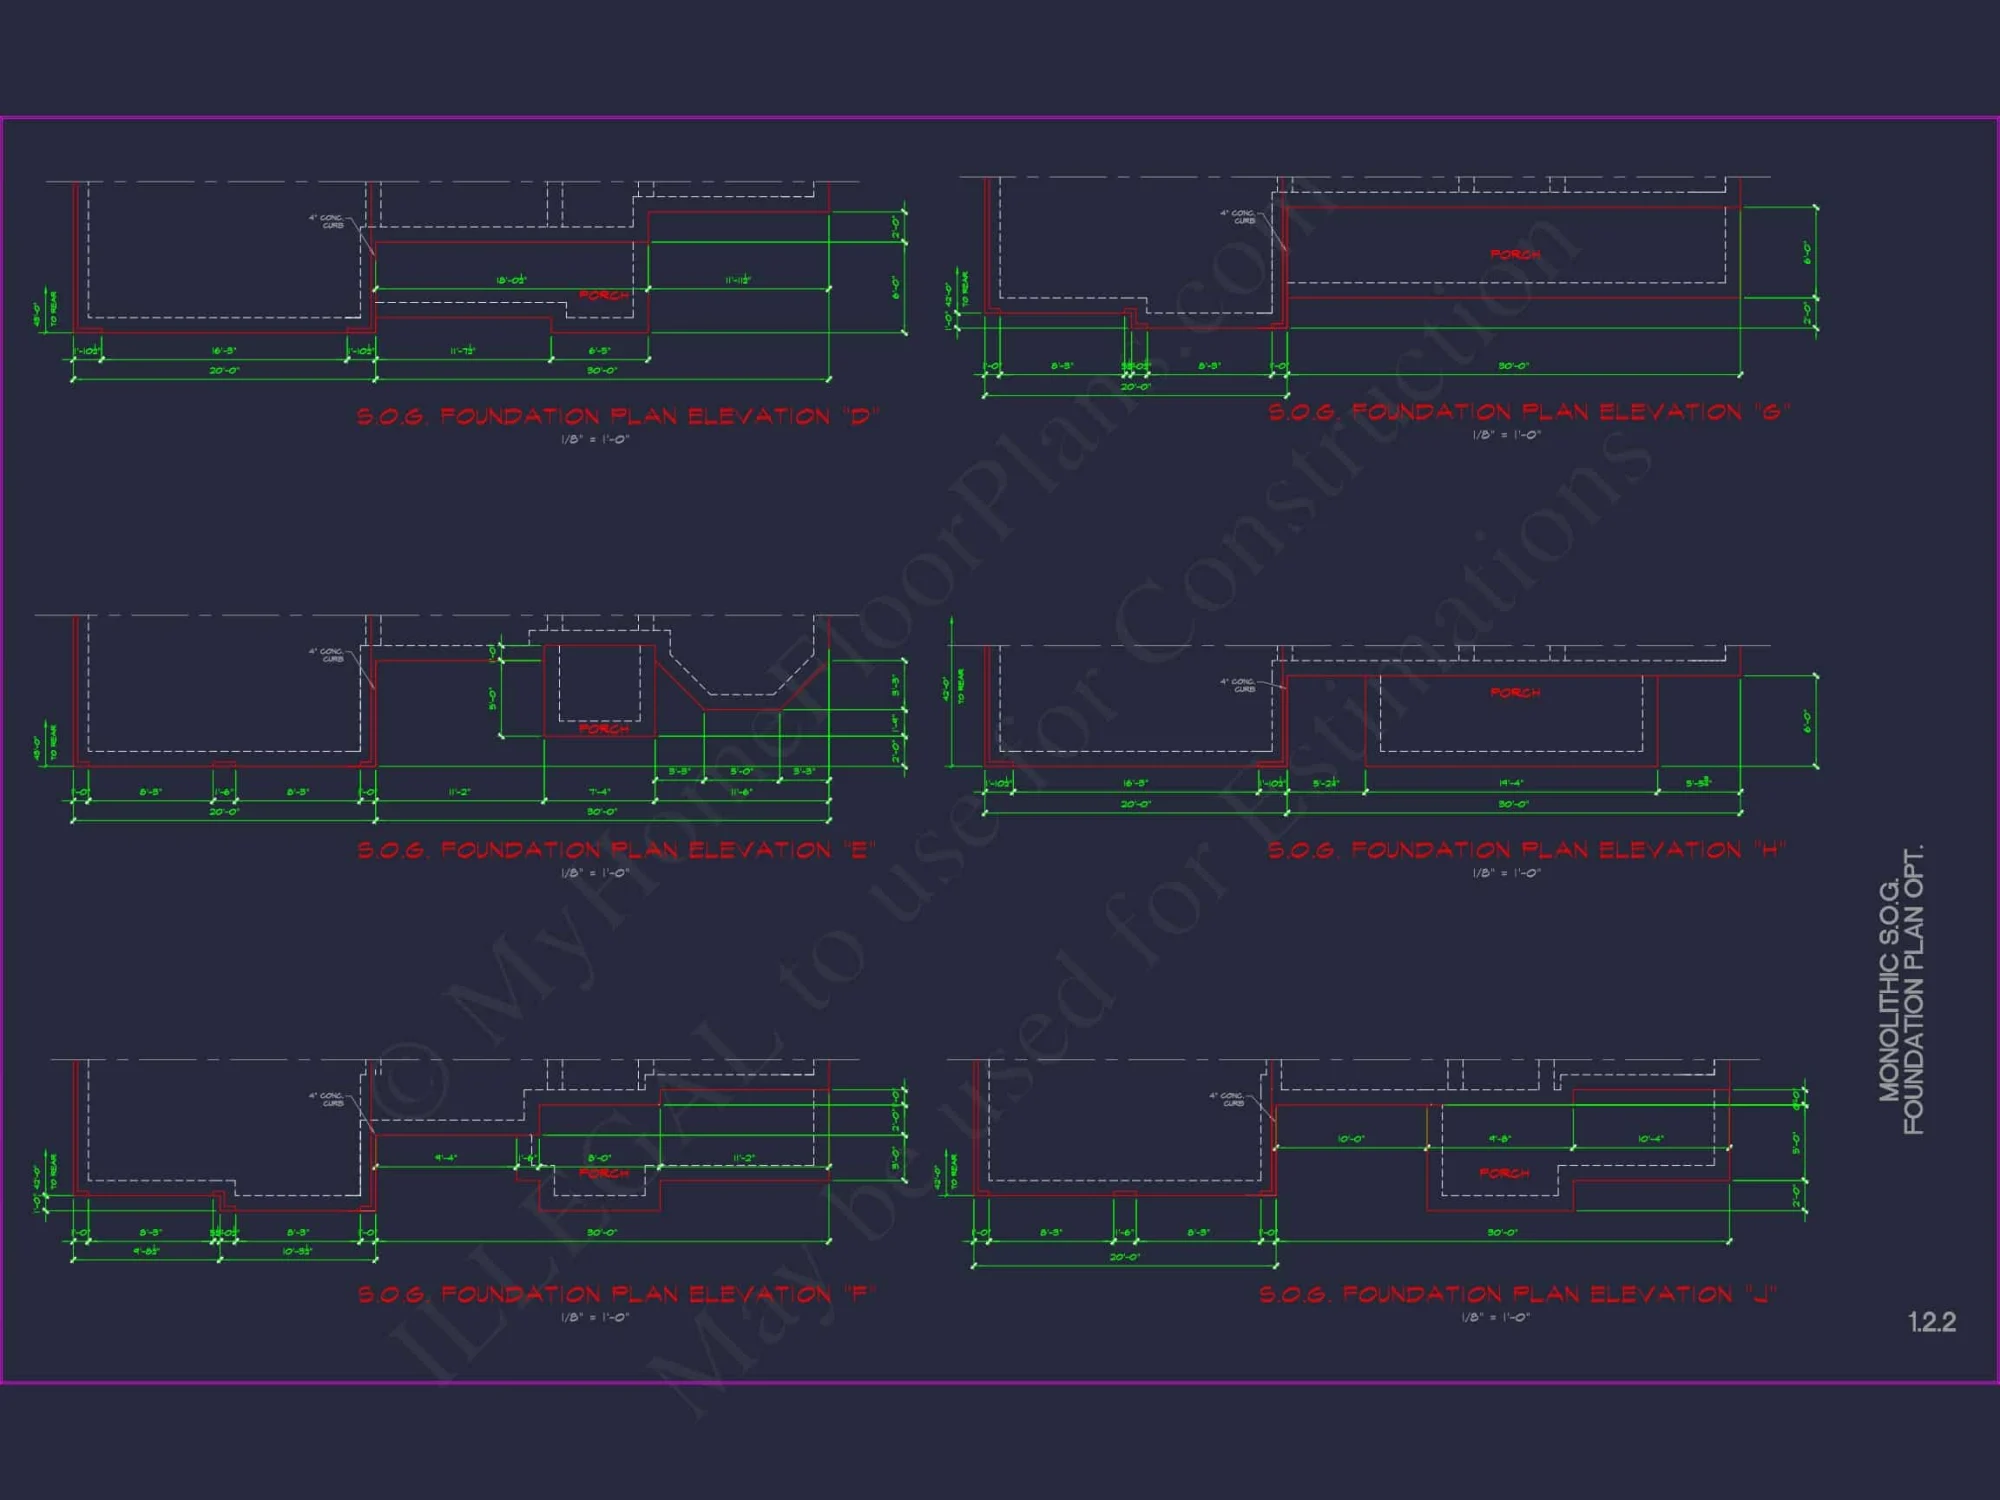Click the 30'-0" dimension in Elevation G
The width and height of the screenshot is (2000, 1500).
click(x=1513, y=366)
